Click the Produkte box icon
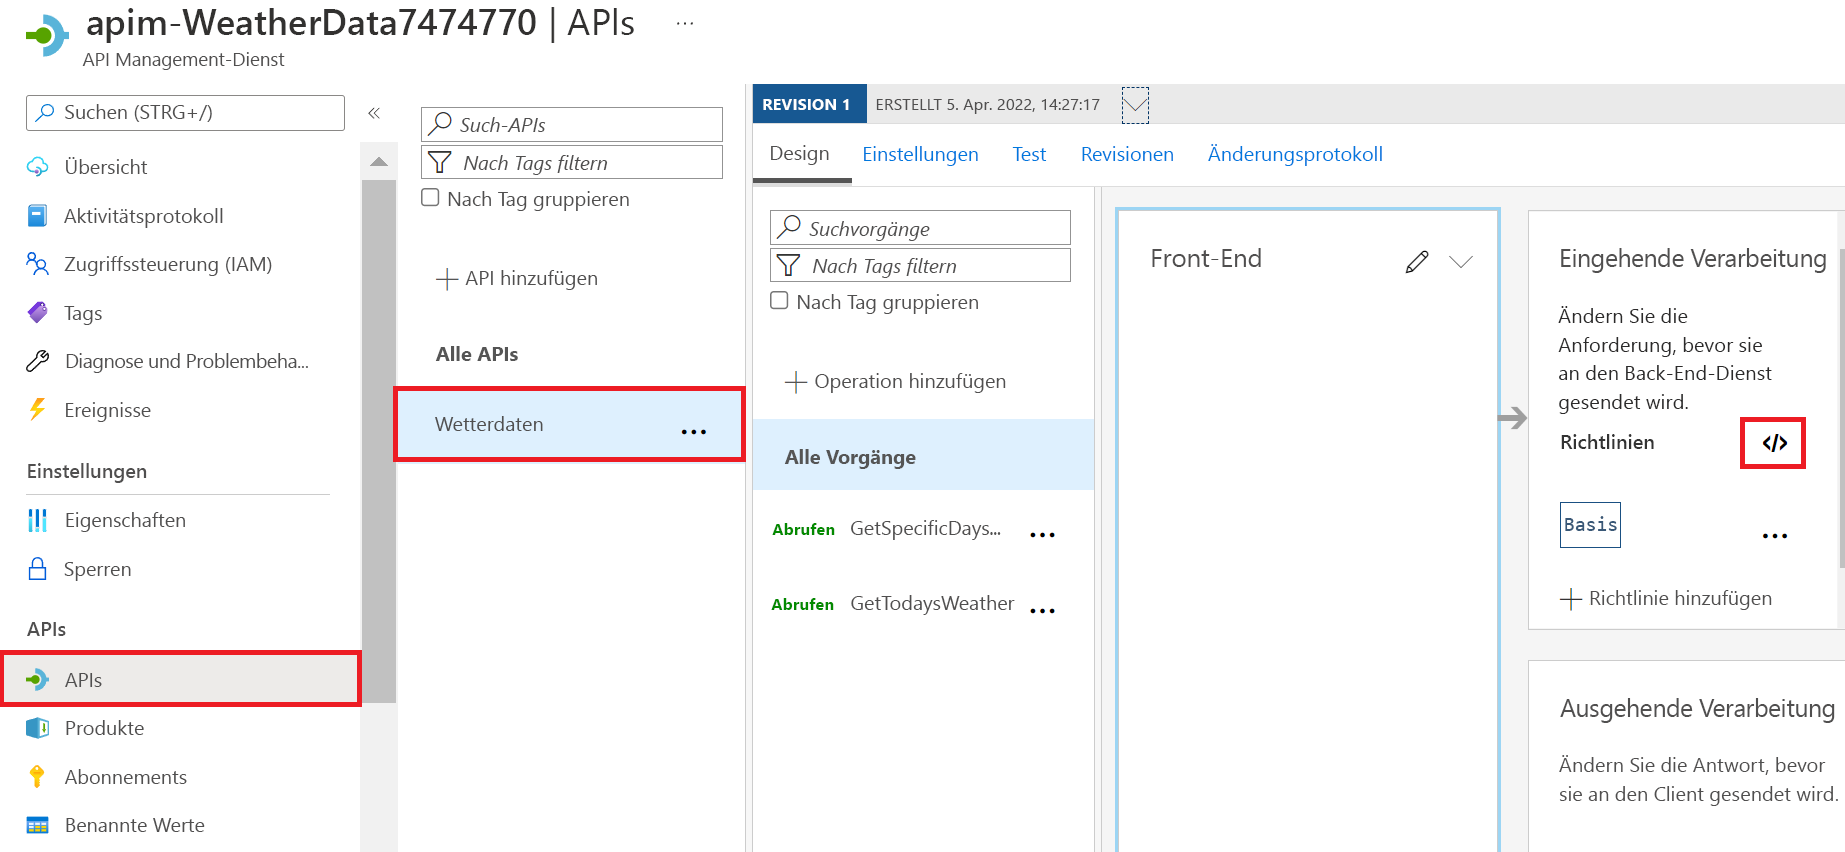 (37, 728)
